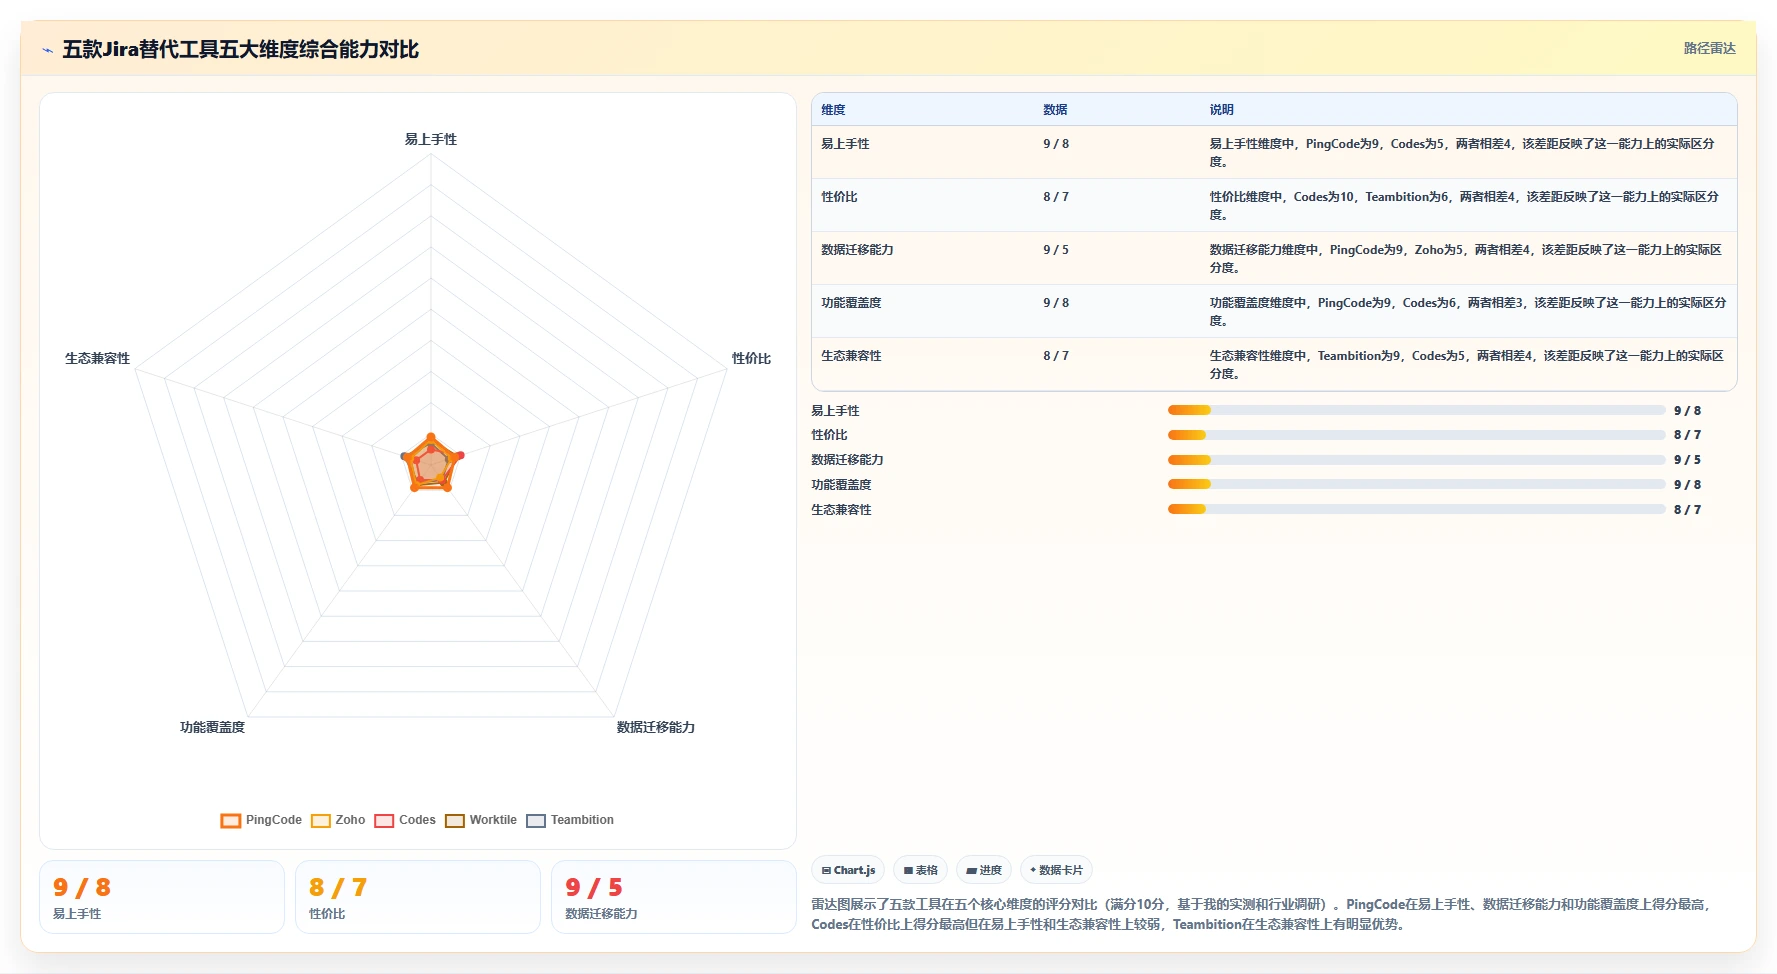Click the 数据 table column header

pos(1055,110)
